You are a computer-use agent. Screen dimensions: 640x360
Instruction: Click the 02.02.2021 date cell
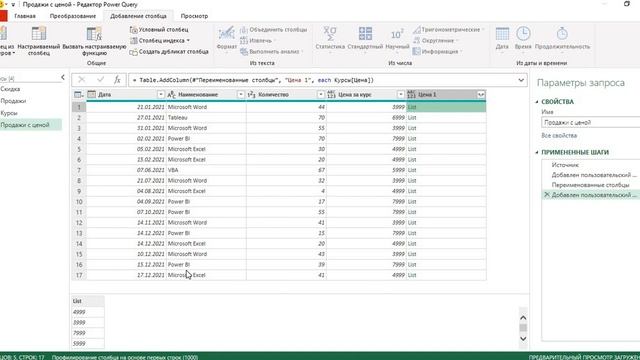tap(126, 139)
